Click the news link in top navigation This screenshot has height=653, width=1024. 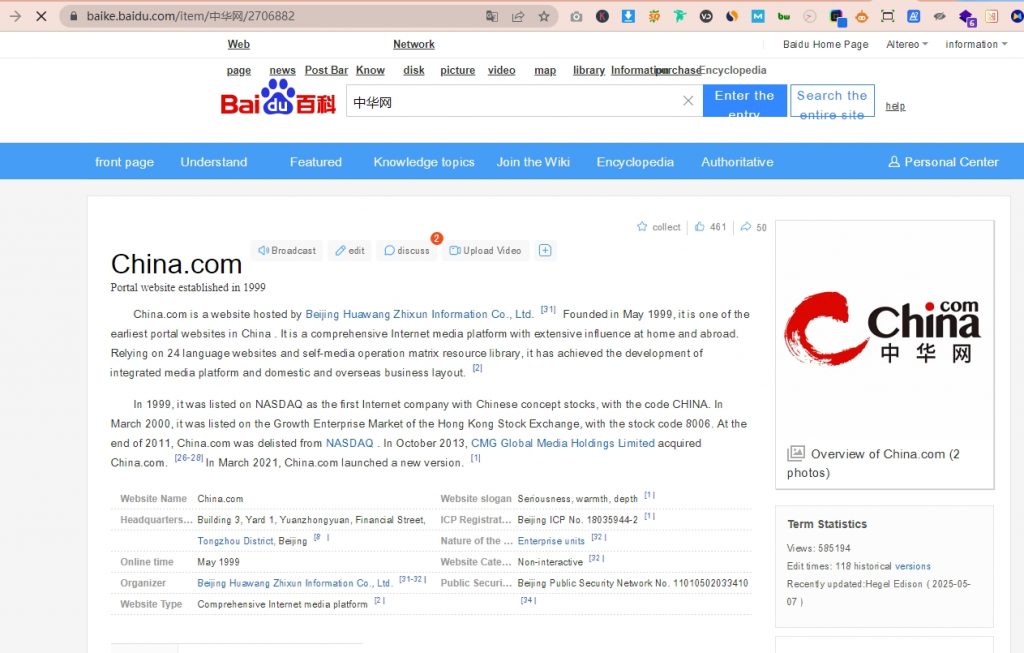tap(282, 71)
